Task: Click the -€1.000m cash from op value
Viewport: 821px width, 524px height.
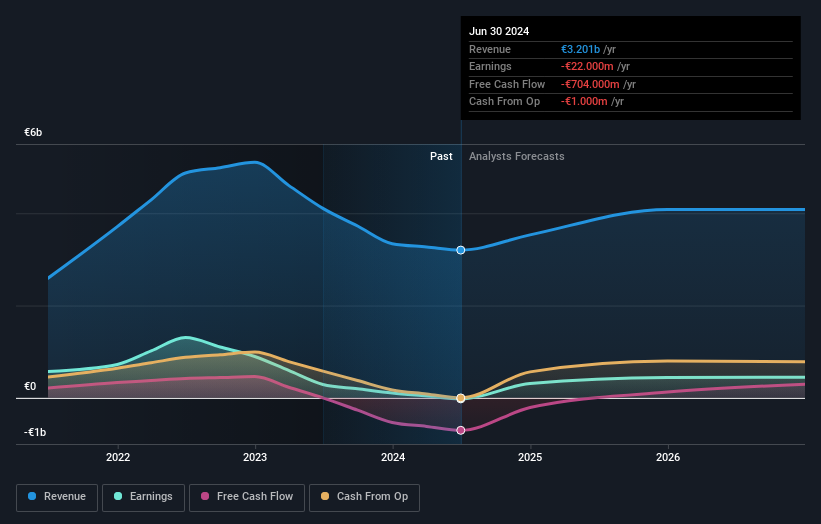Action: 584,102
